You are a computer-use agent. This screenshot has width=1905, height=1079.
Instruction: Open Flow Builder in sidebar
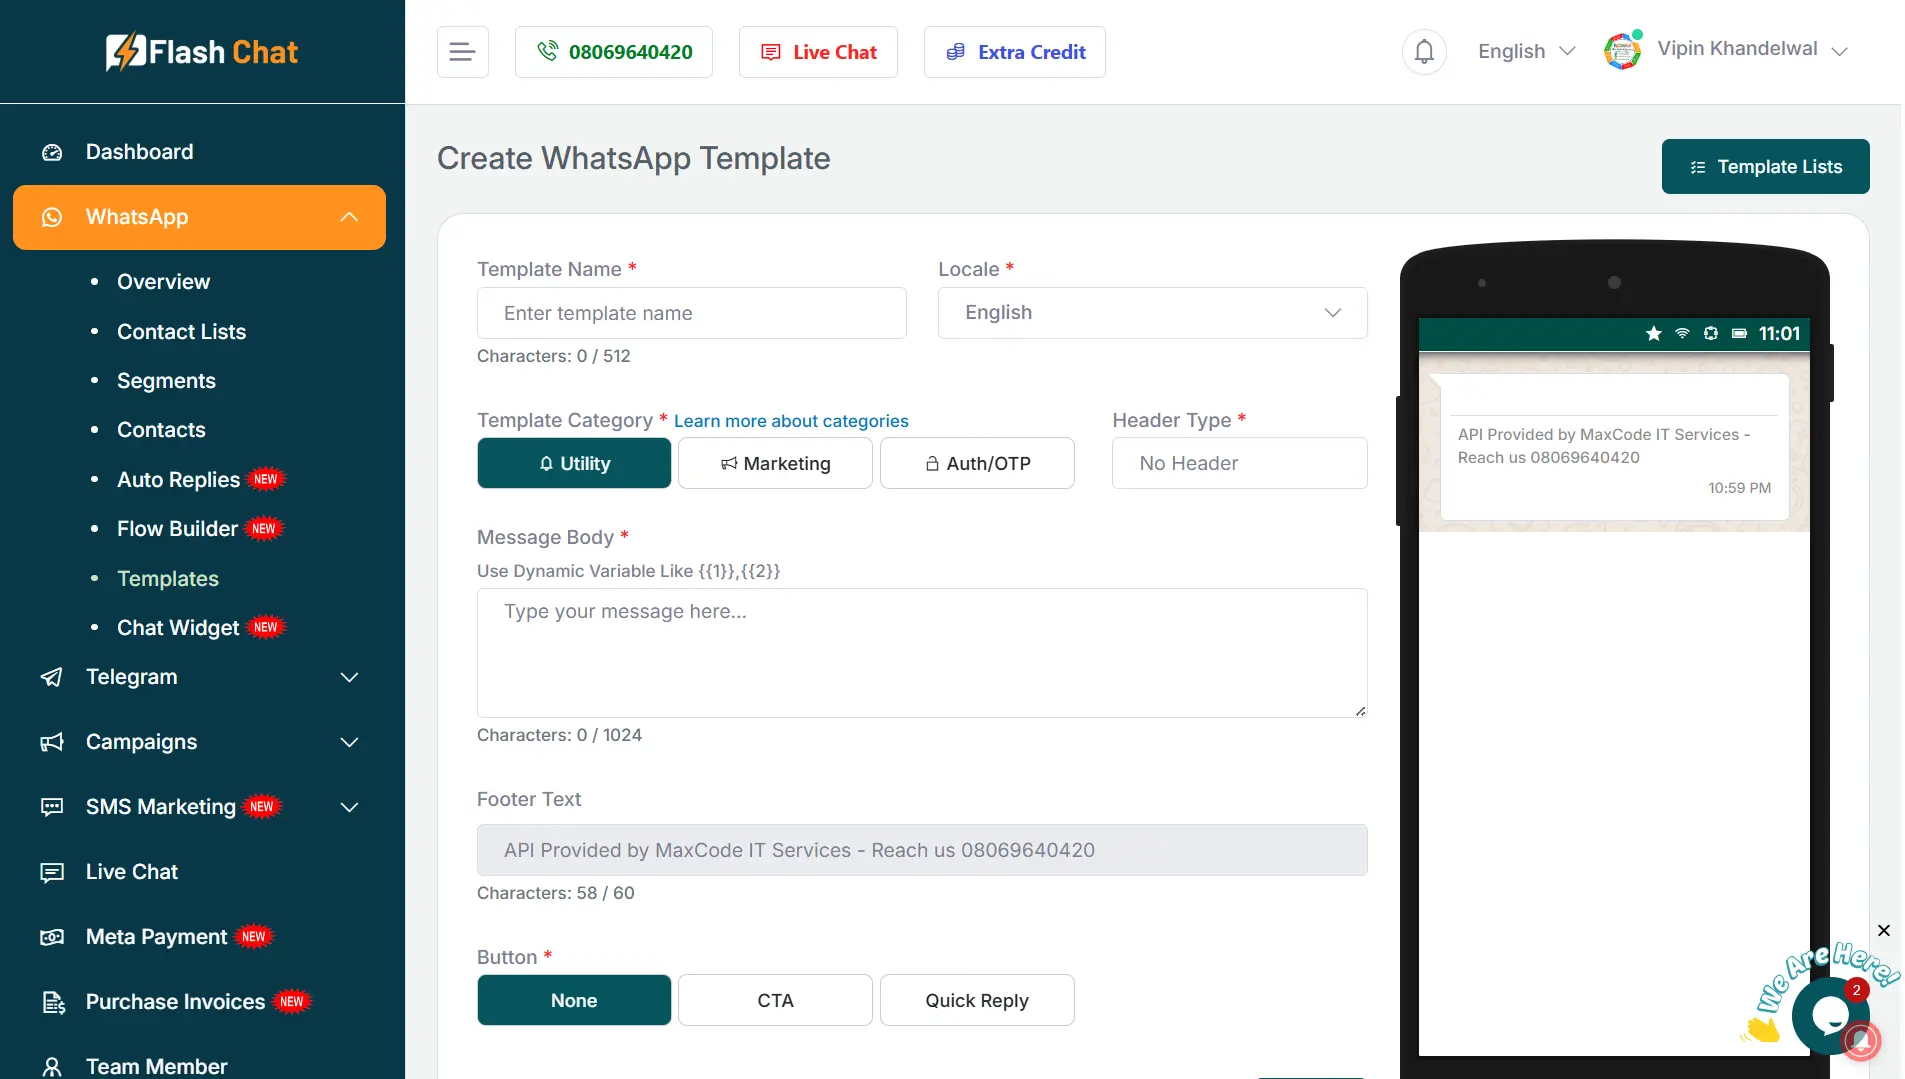(177, 529)
